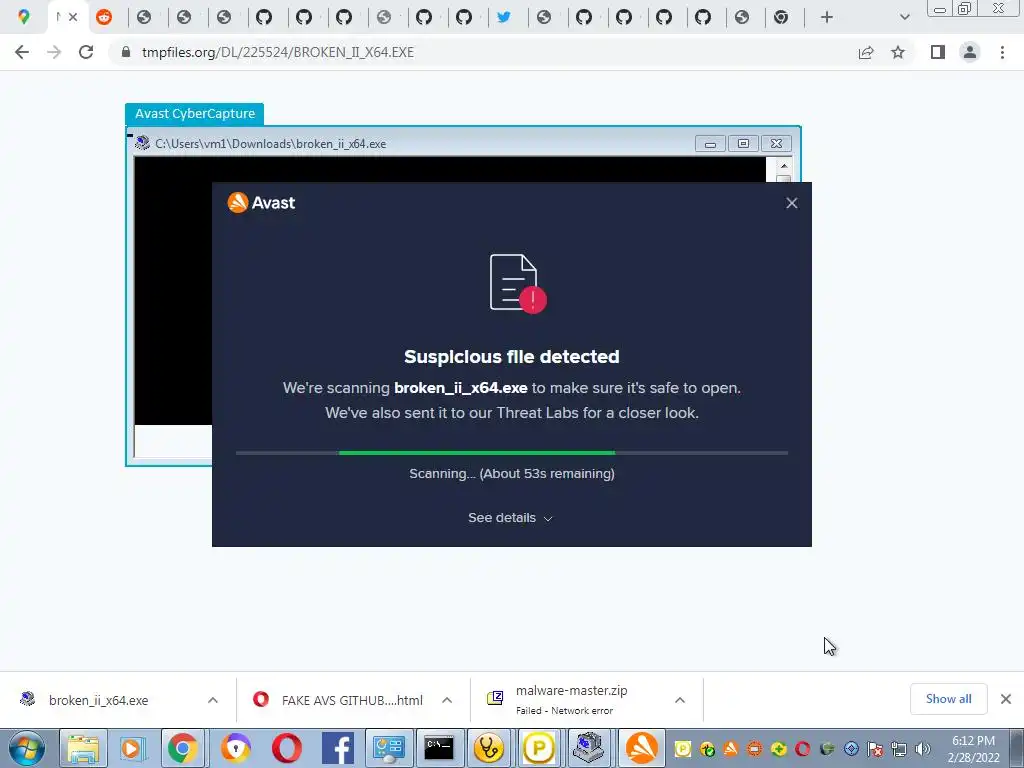Switch to the last Chrome-icon tab
1024x768 pixels.
(781, 18)
